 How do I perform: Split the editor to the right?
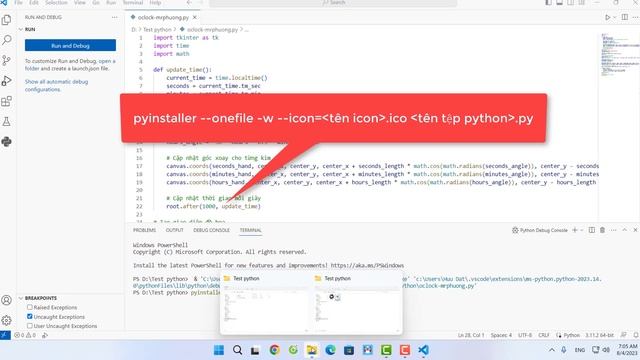pyautogui.click(x=624, y=17)
